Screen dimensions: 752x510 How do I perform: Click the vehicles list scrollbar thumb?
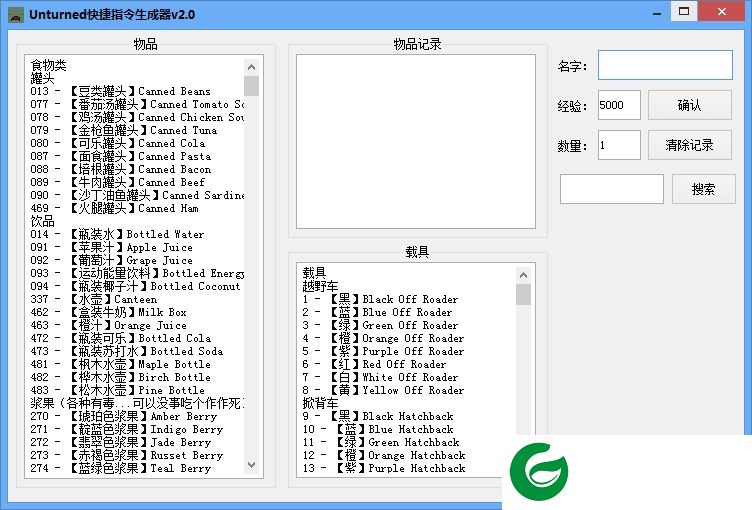click(x=523, y=295)
